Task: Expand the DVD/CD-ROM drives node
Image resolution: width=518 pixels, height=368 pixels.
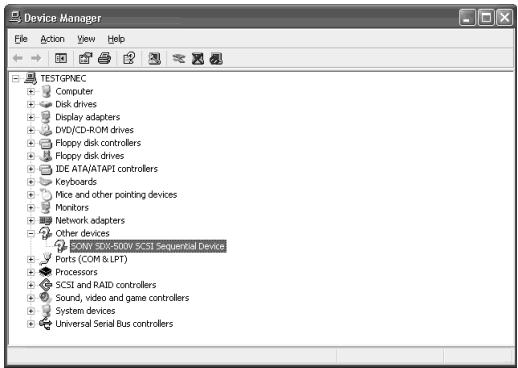Action: click(x=31, y=130)
